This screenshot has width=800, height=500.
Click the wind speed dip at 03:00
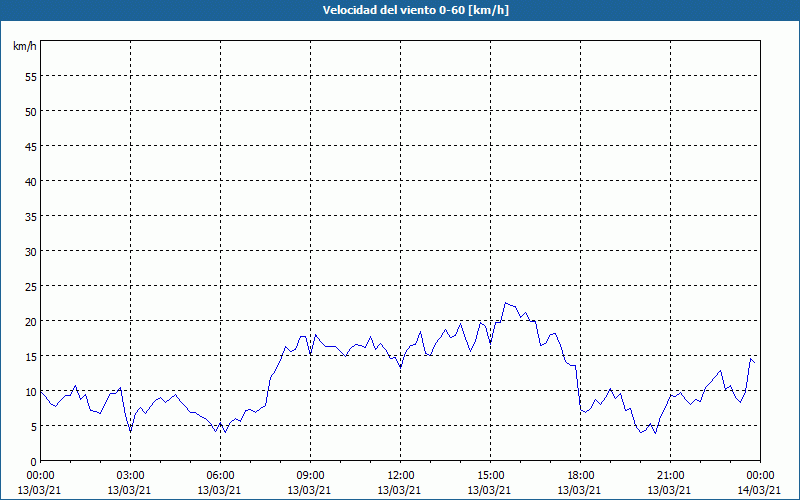pyautogui.click(x=131, y=432)
